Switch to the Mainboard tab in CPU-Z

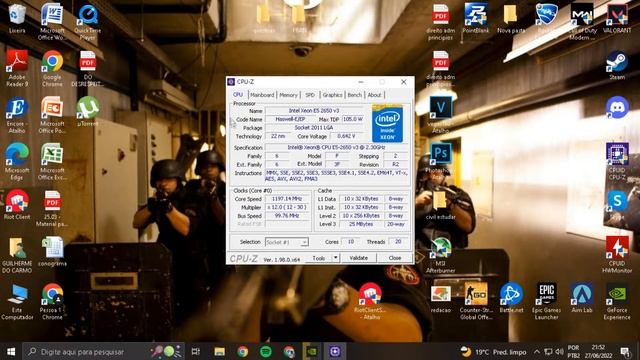(262, 95)
